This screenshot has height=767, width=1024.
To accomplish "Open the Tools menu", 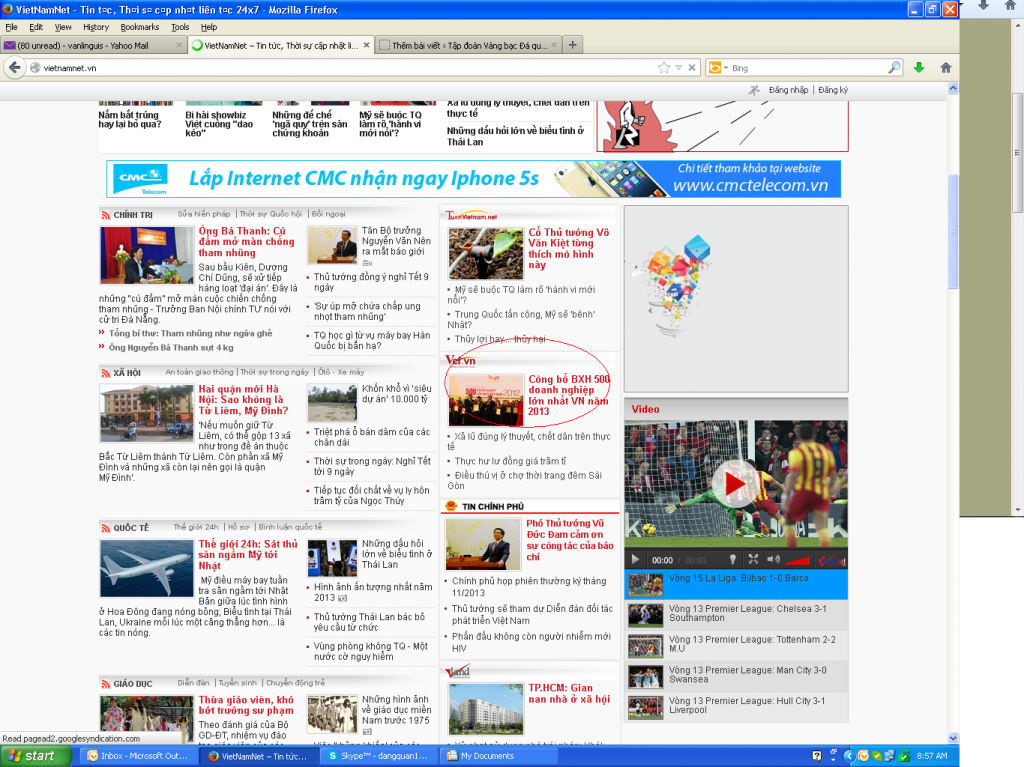I will pyautogui.click(x=180, y=27).
